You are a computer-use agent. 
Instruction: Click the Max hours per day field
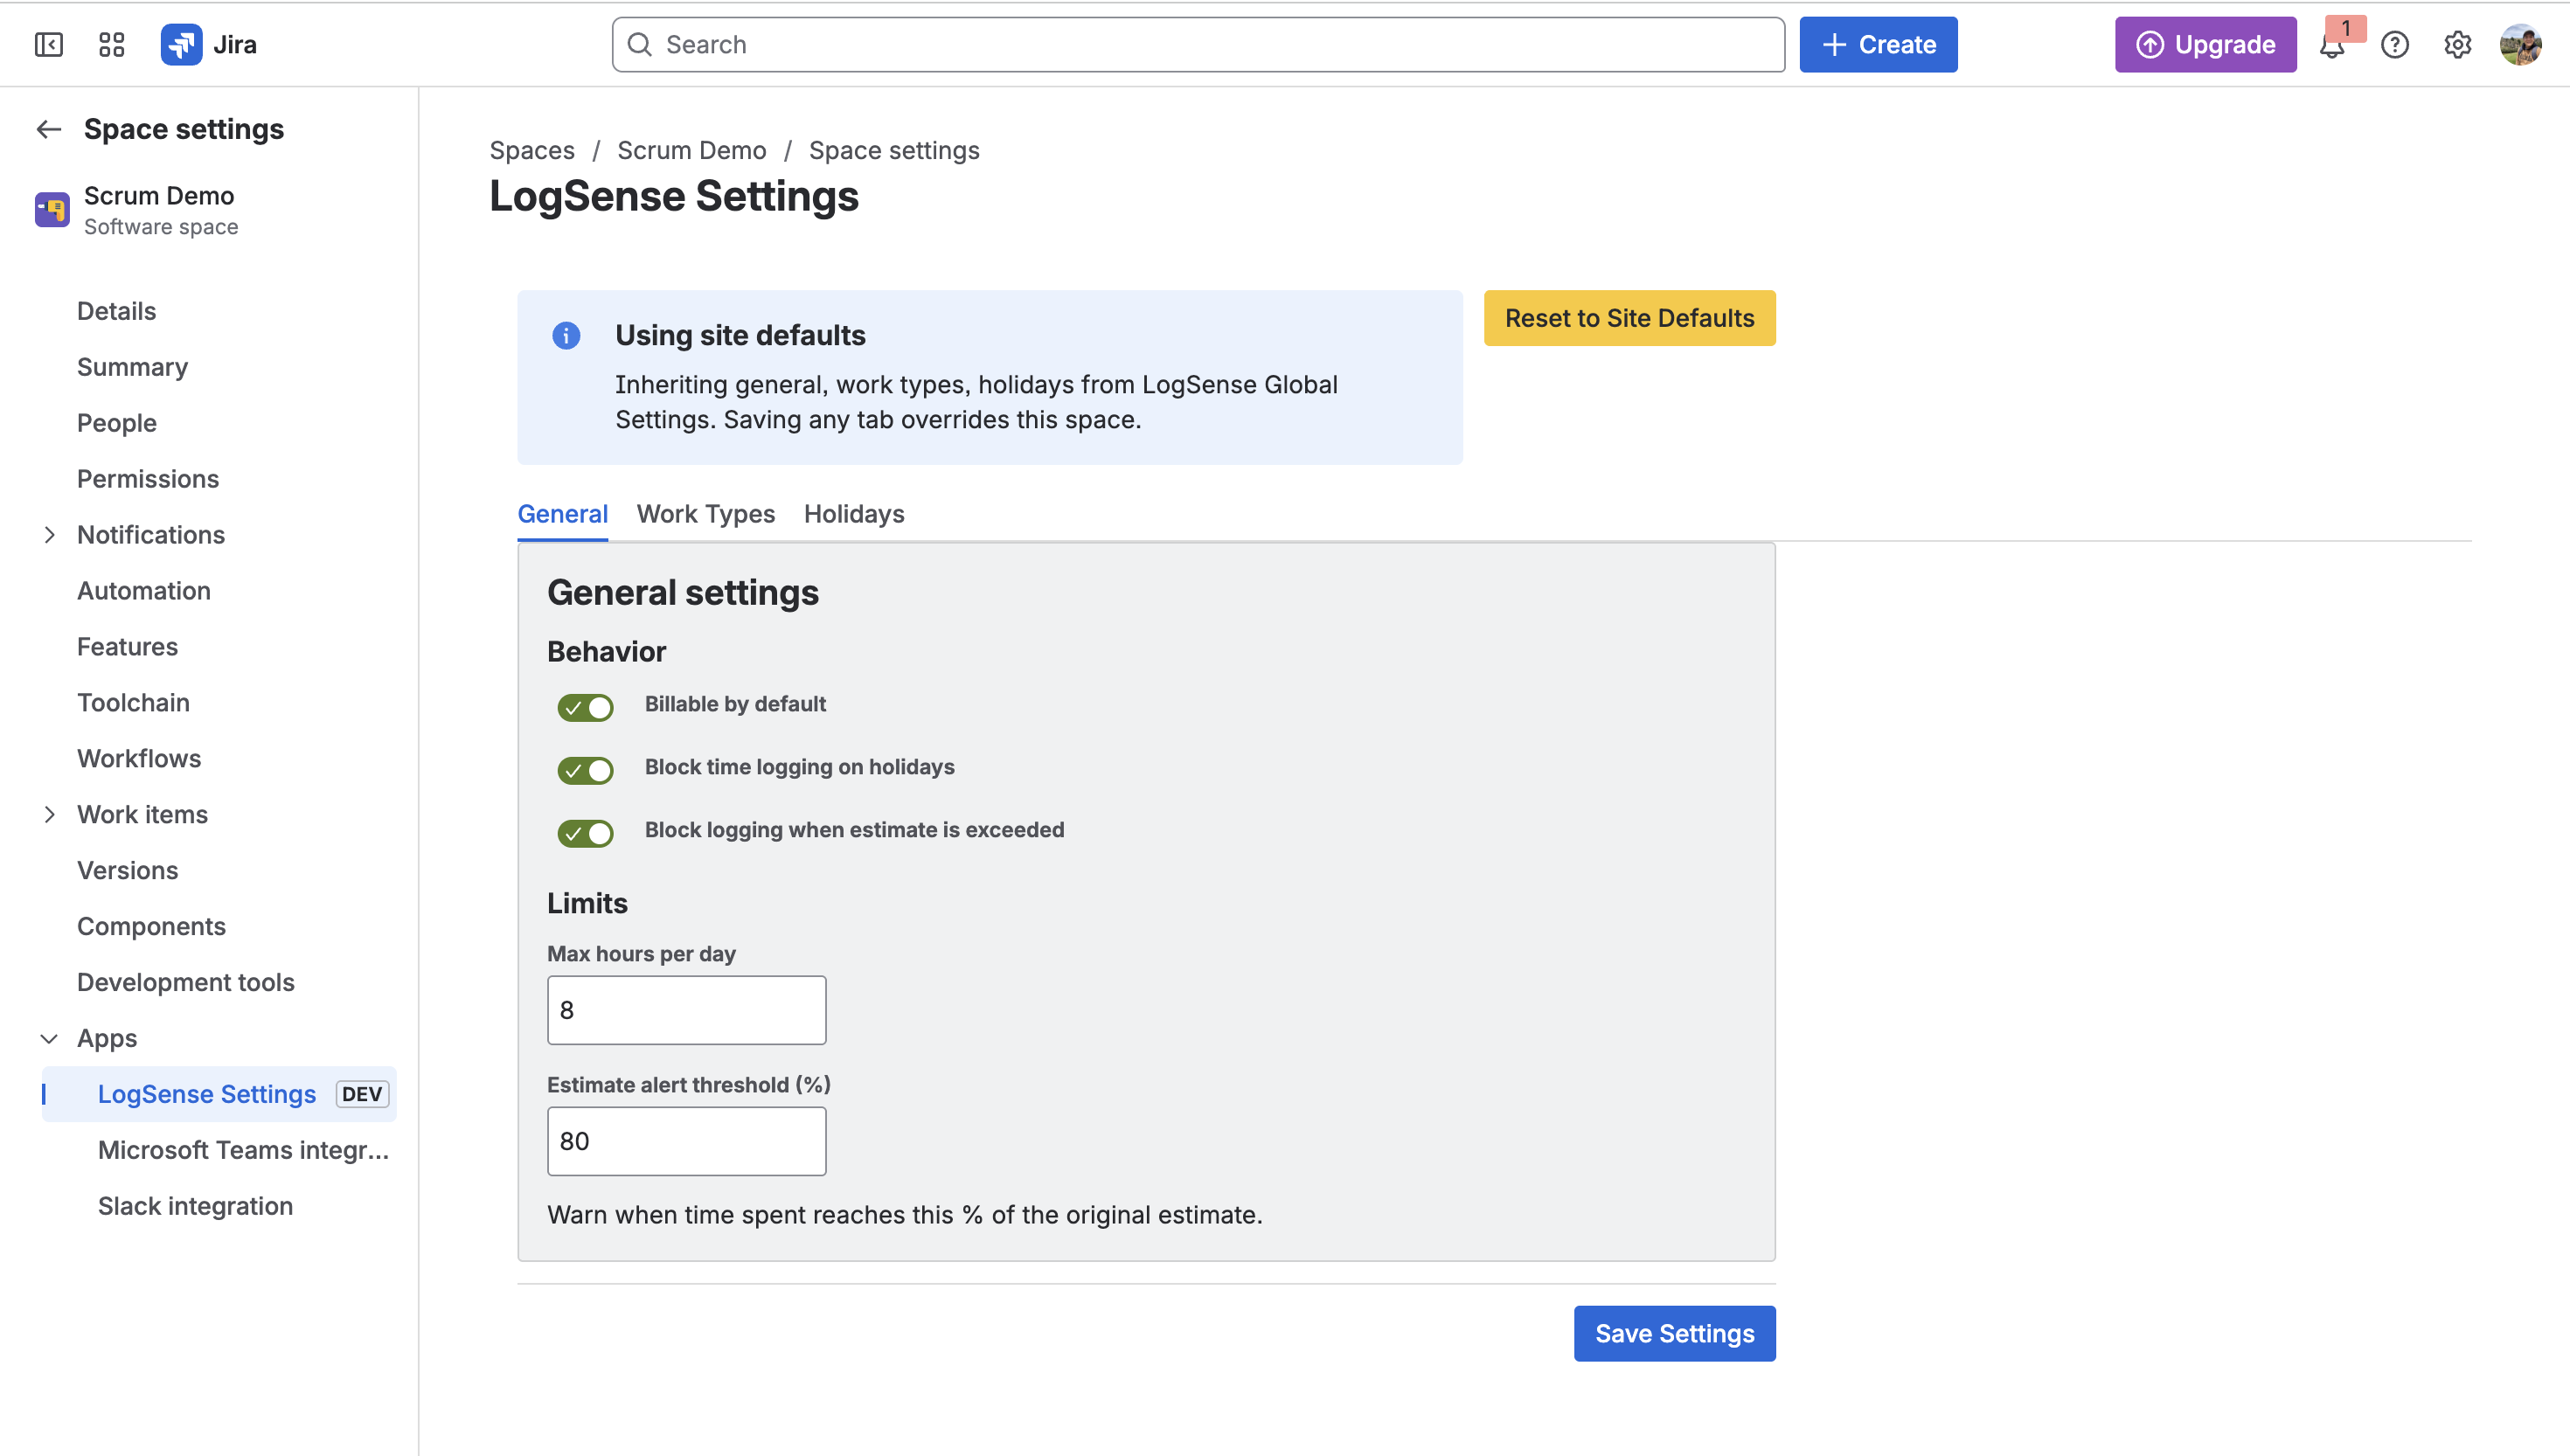click(687, 1011)
